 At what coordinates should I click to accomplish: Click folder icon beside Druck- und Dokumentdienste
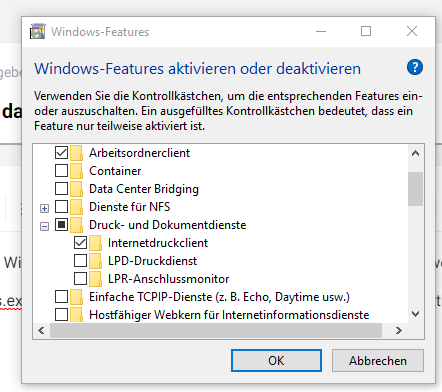(x=76, y=225)
